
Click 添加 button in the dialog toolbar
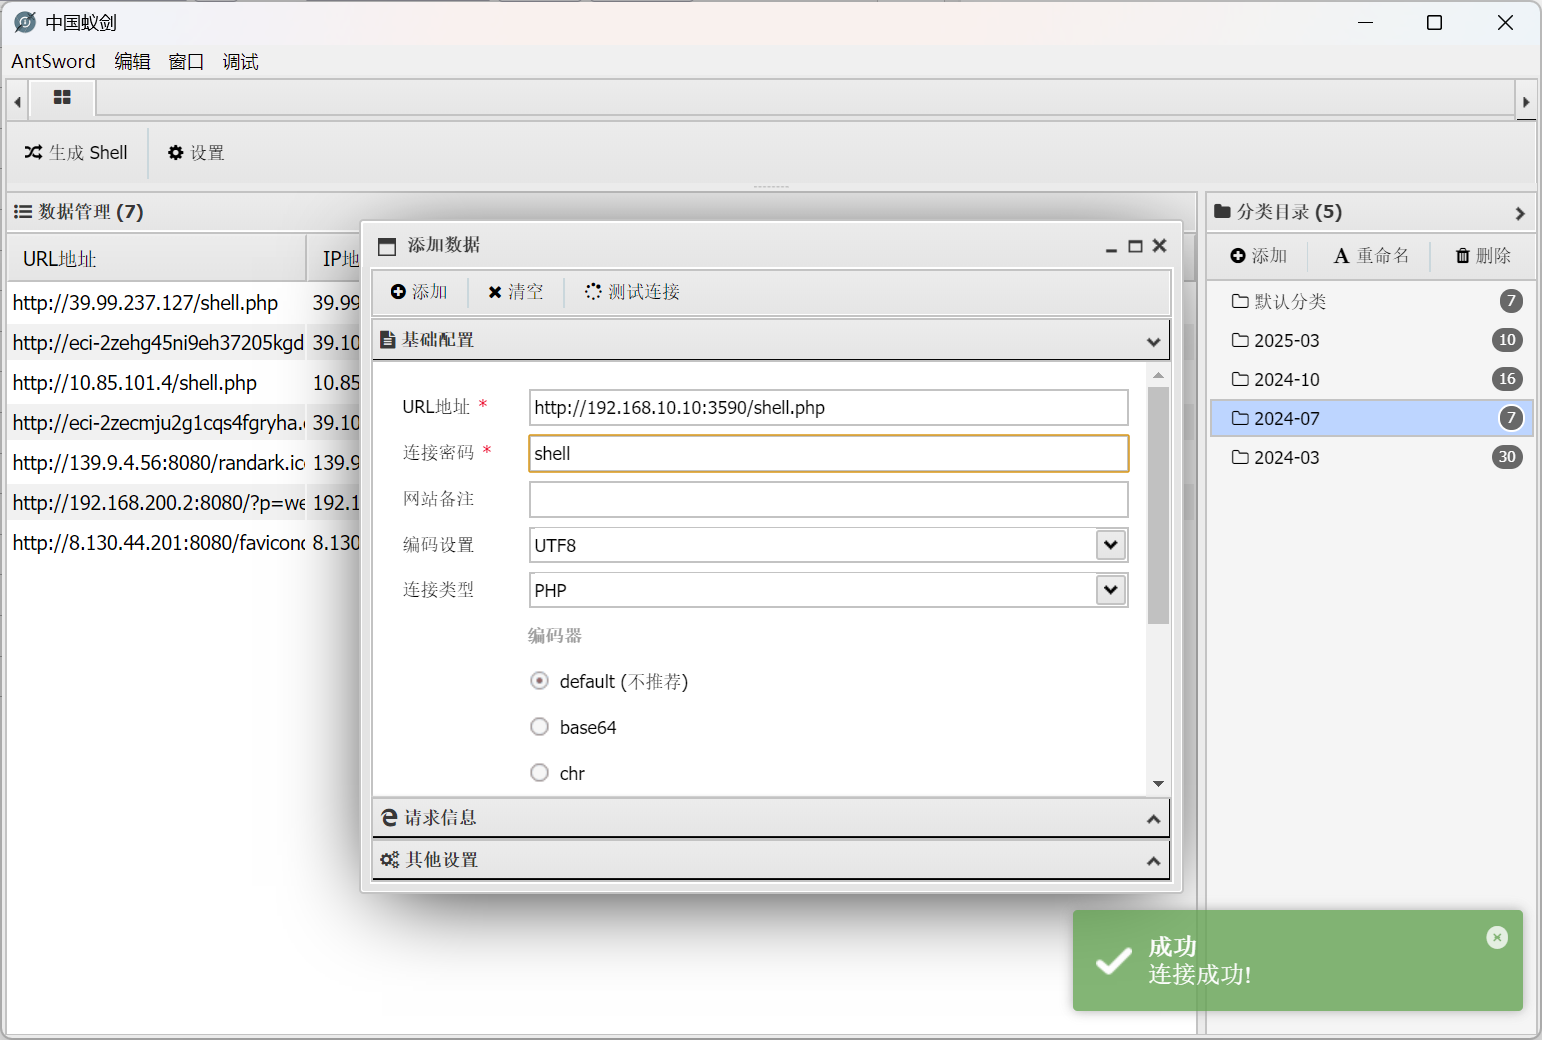[419, 291]
